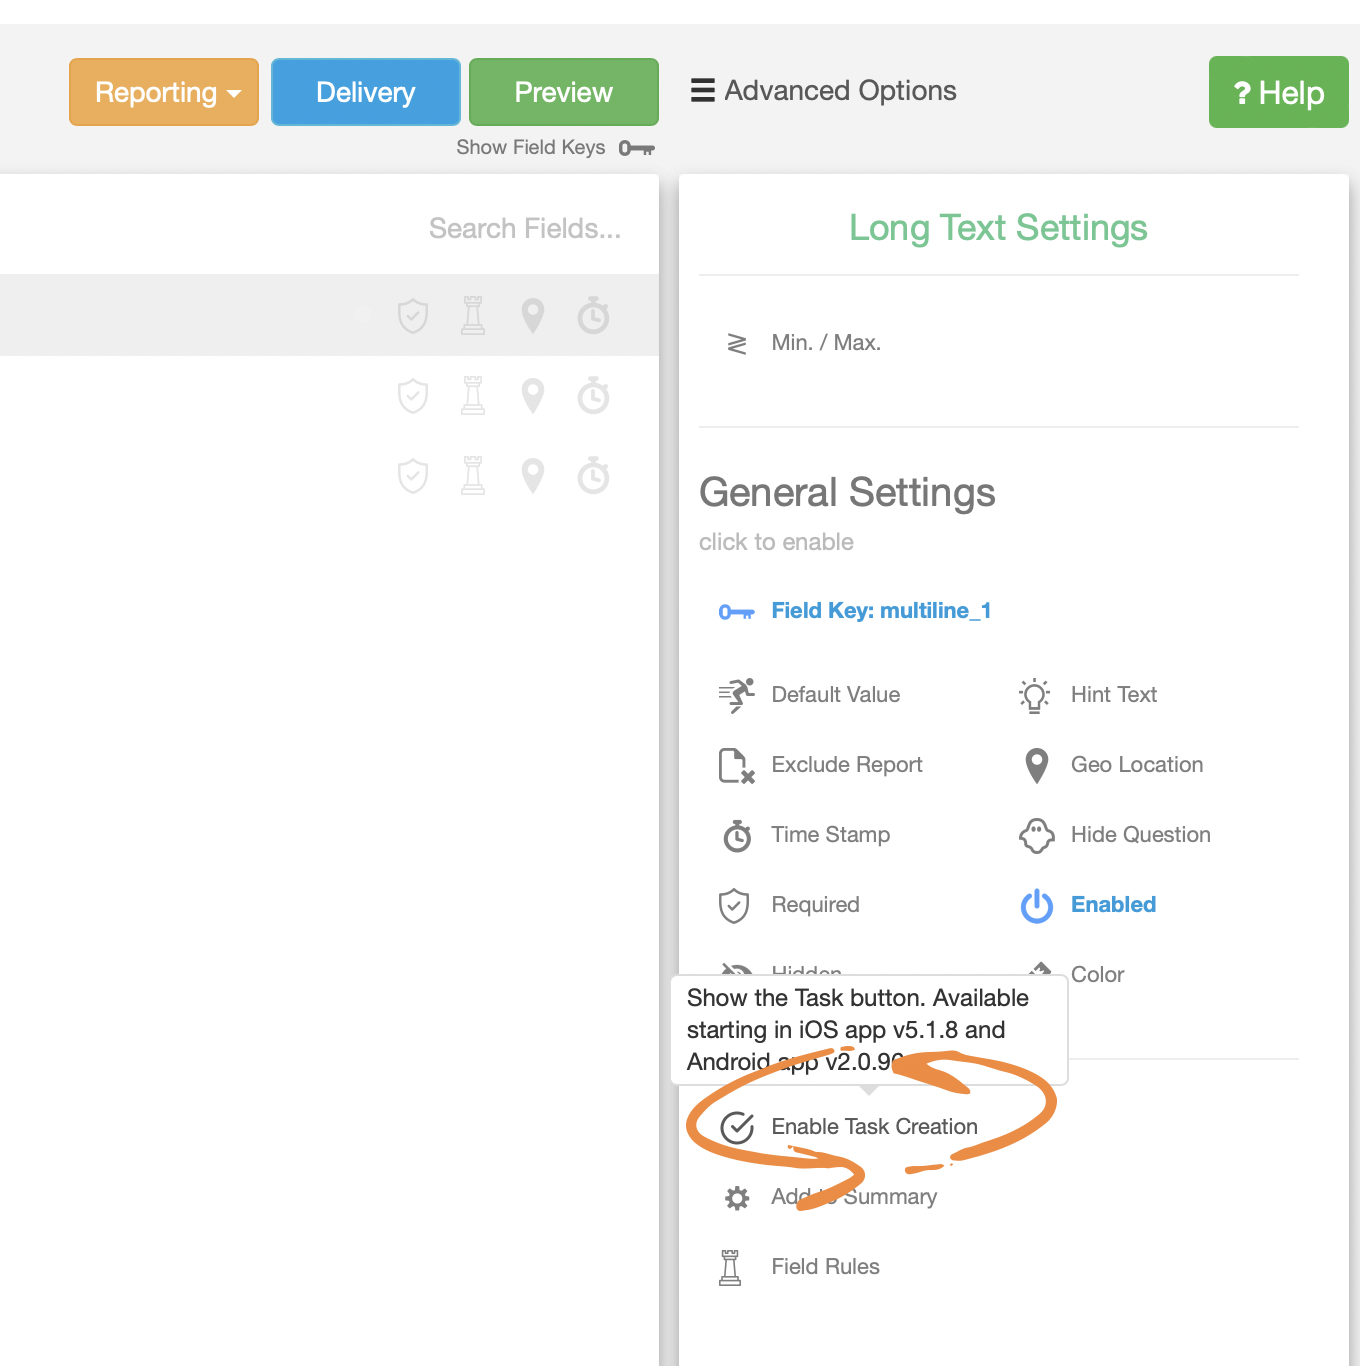The height and width of the screenshot is (1366, 1360).
Task: Click the Search Fields input box
Action: (524, 228)
